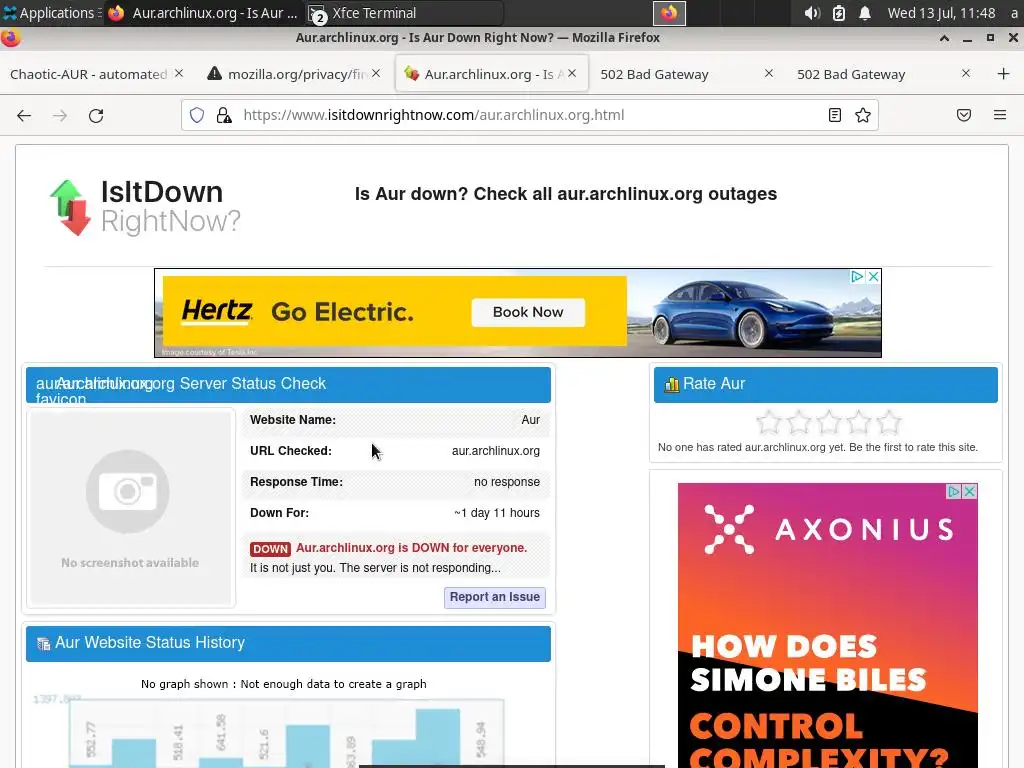This screenshot has width=1024, height=768.
Task: Rate Aur two stars
Action: pos(799,423)
